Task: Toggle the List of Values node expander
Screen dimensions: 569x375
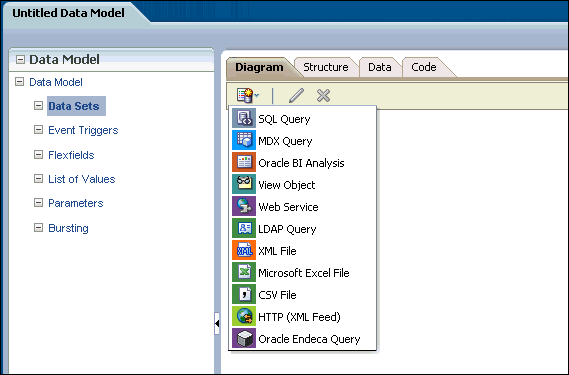Action: 38,178
